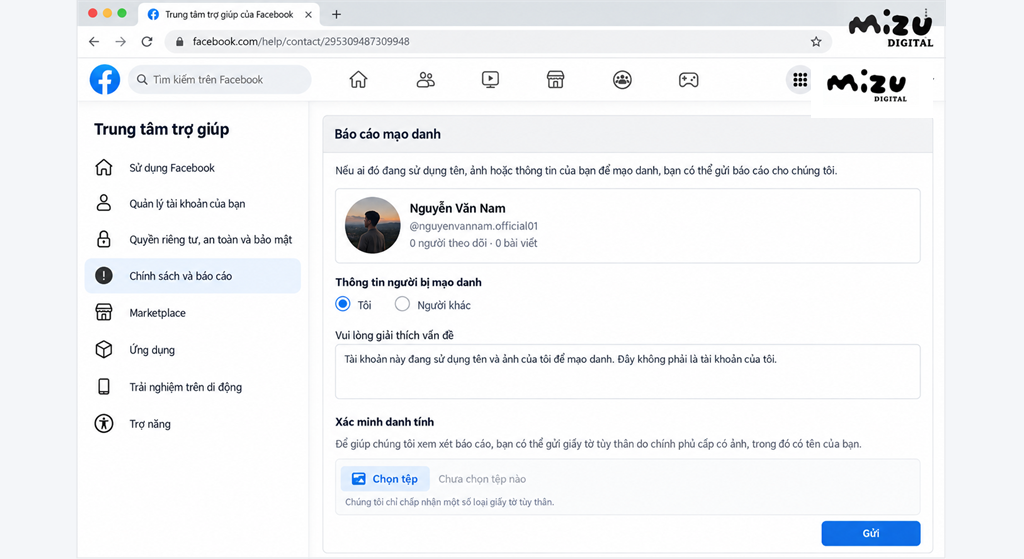Click the person icon beside Quản lý tài khoản
Viewport: 1024px width, 559px height.
pos(104,203)
